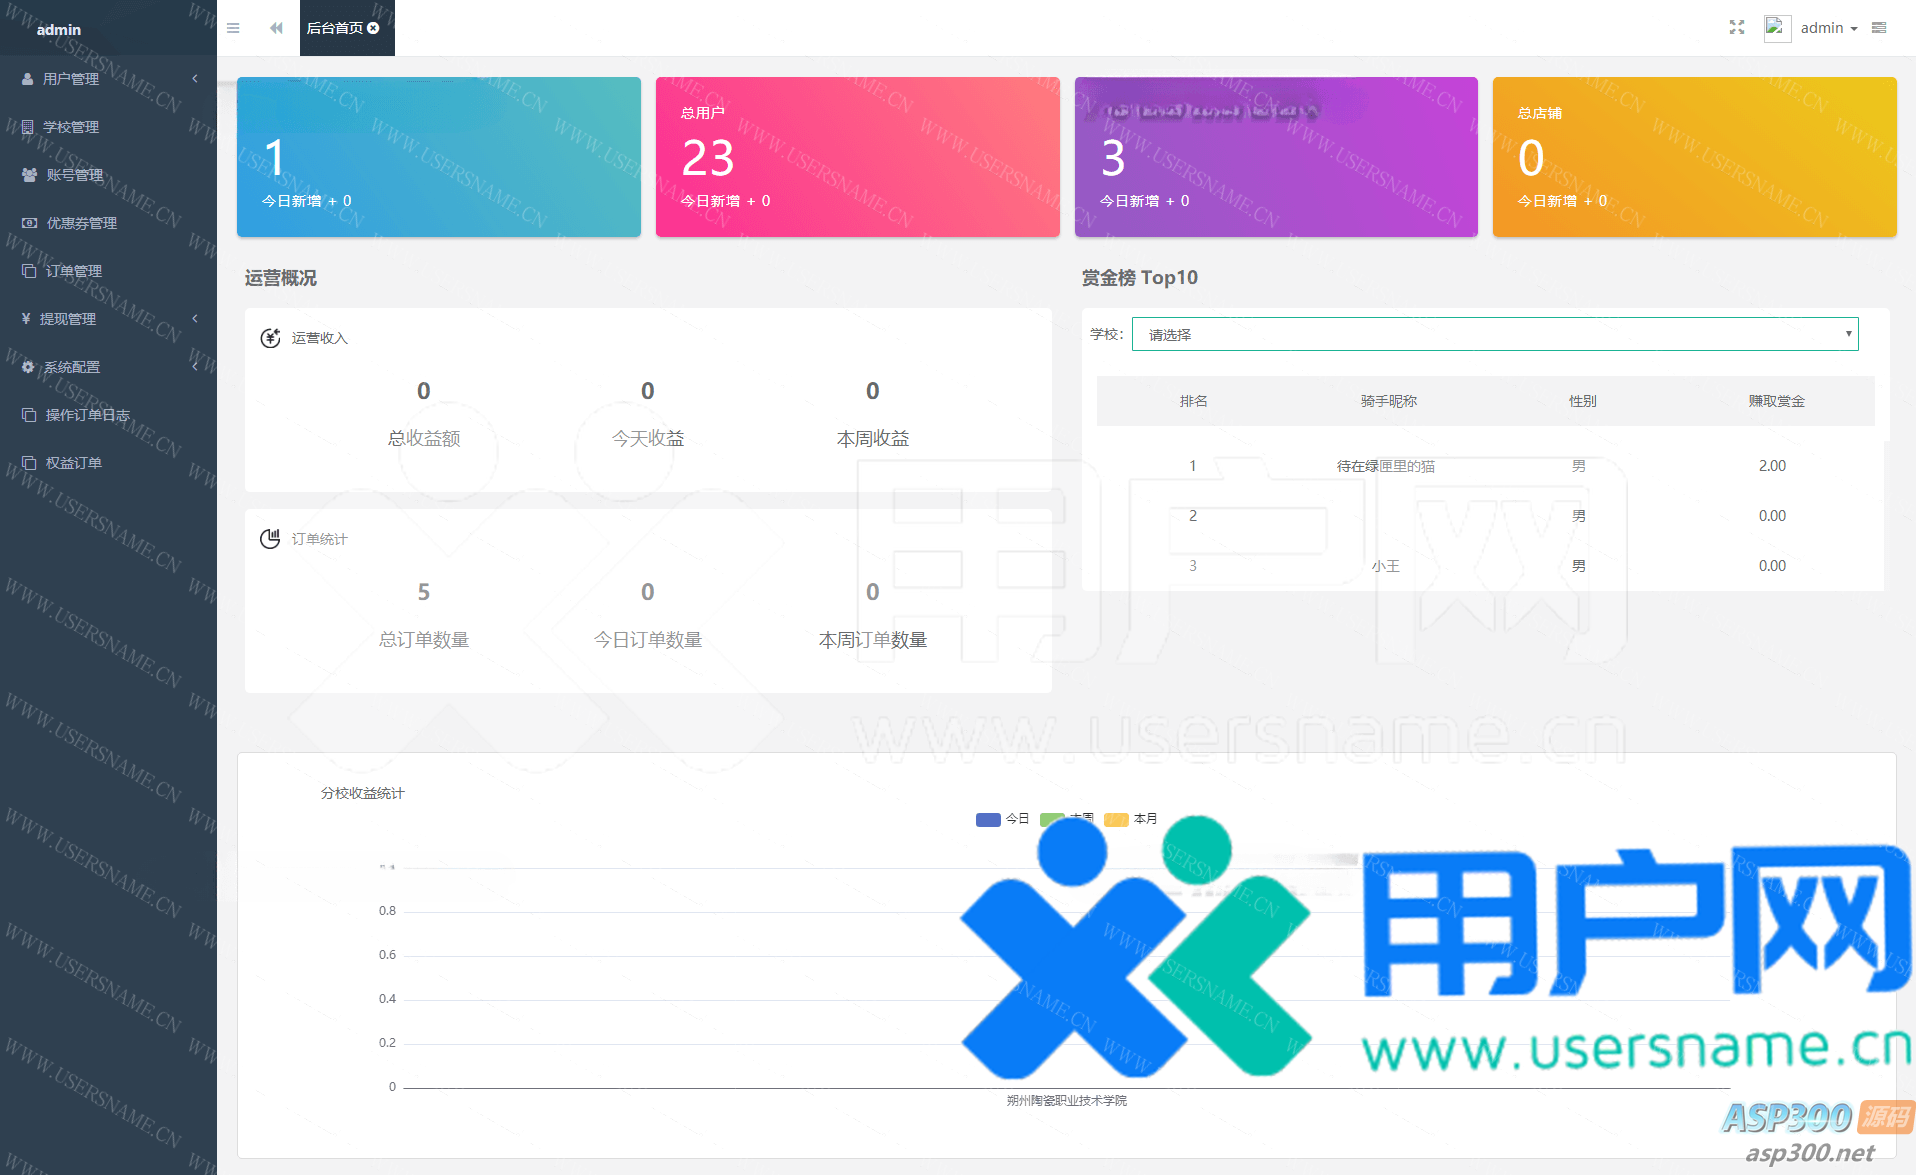Click the hamburger menu collapse icon
Viewport: 1916px width, 1175px height.
tap(233, 28)
